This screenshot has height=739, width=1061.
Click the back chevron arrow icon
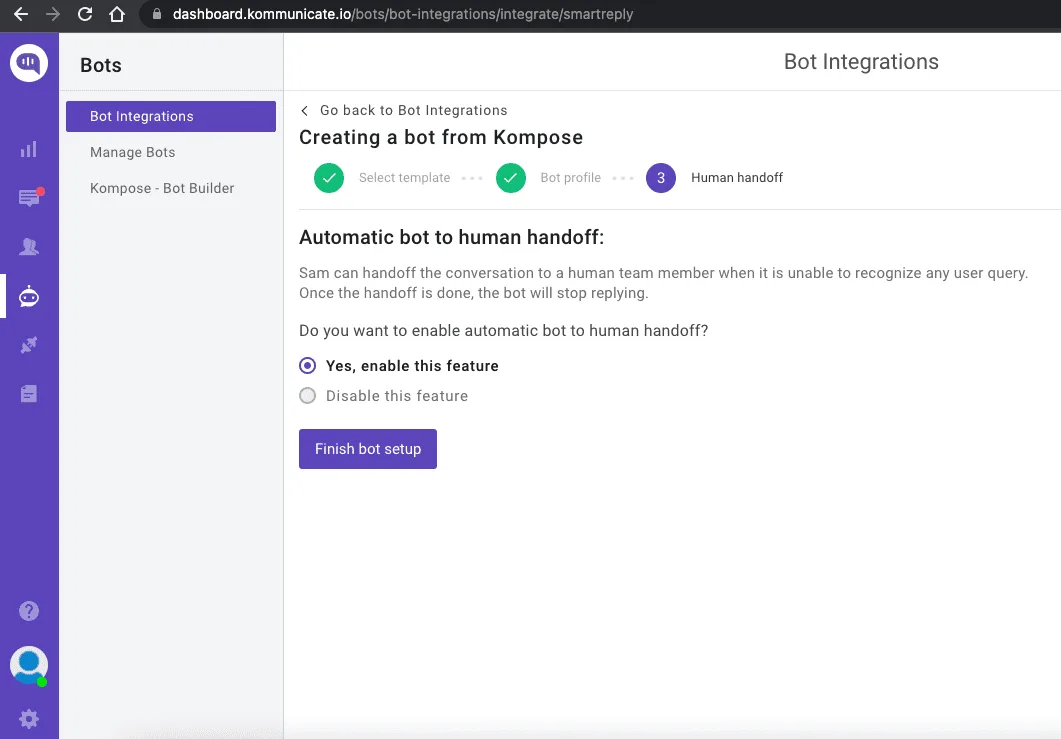pos(304,110)
